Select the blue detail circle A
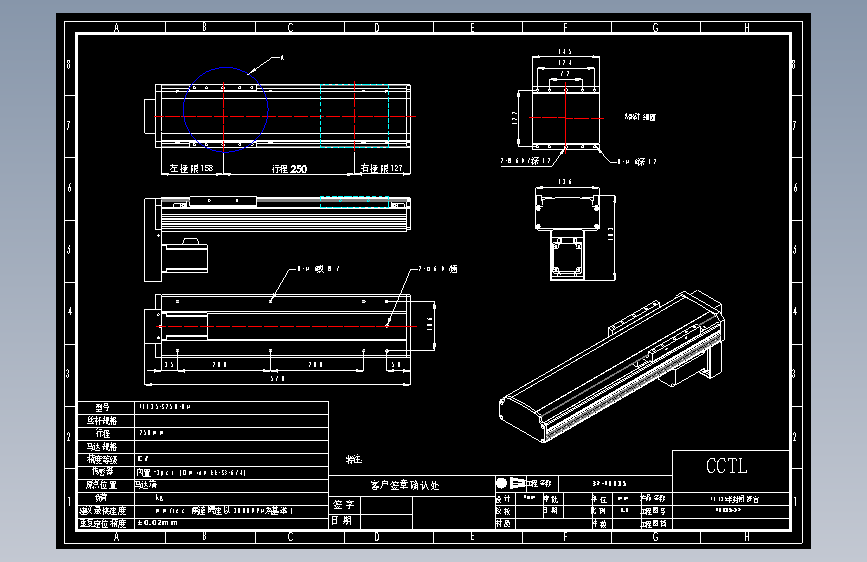The width and height of the screenshot is (867, 562). pyautogui.click(x=226, y=110)
